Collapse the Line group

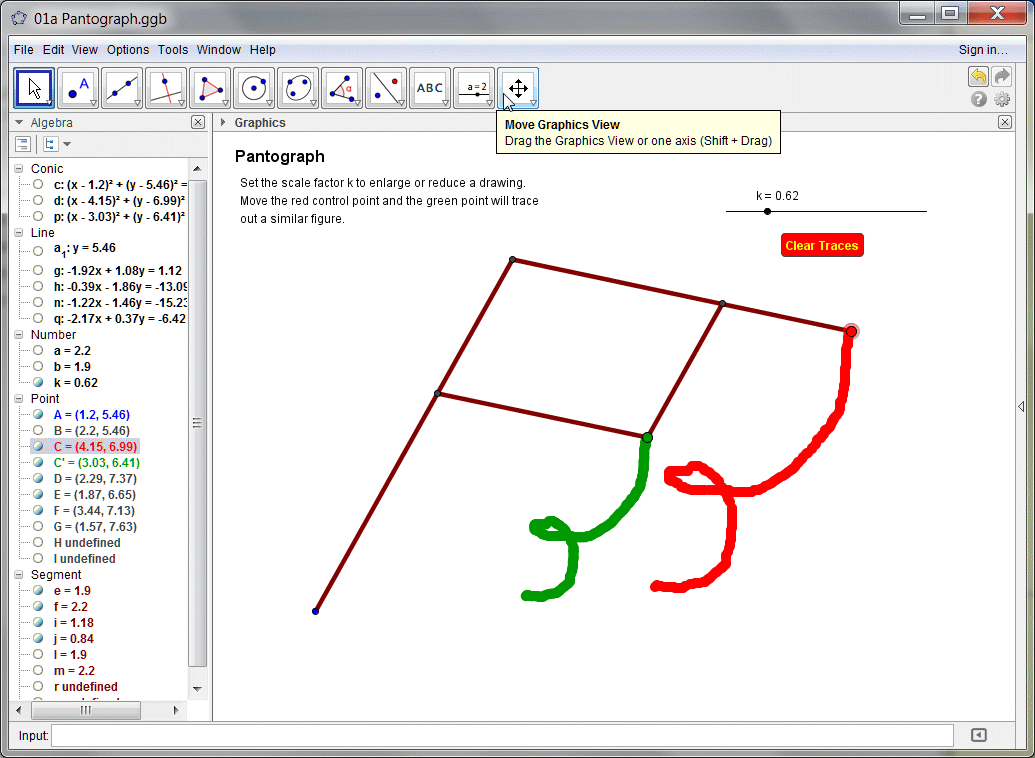[18, 232]
